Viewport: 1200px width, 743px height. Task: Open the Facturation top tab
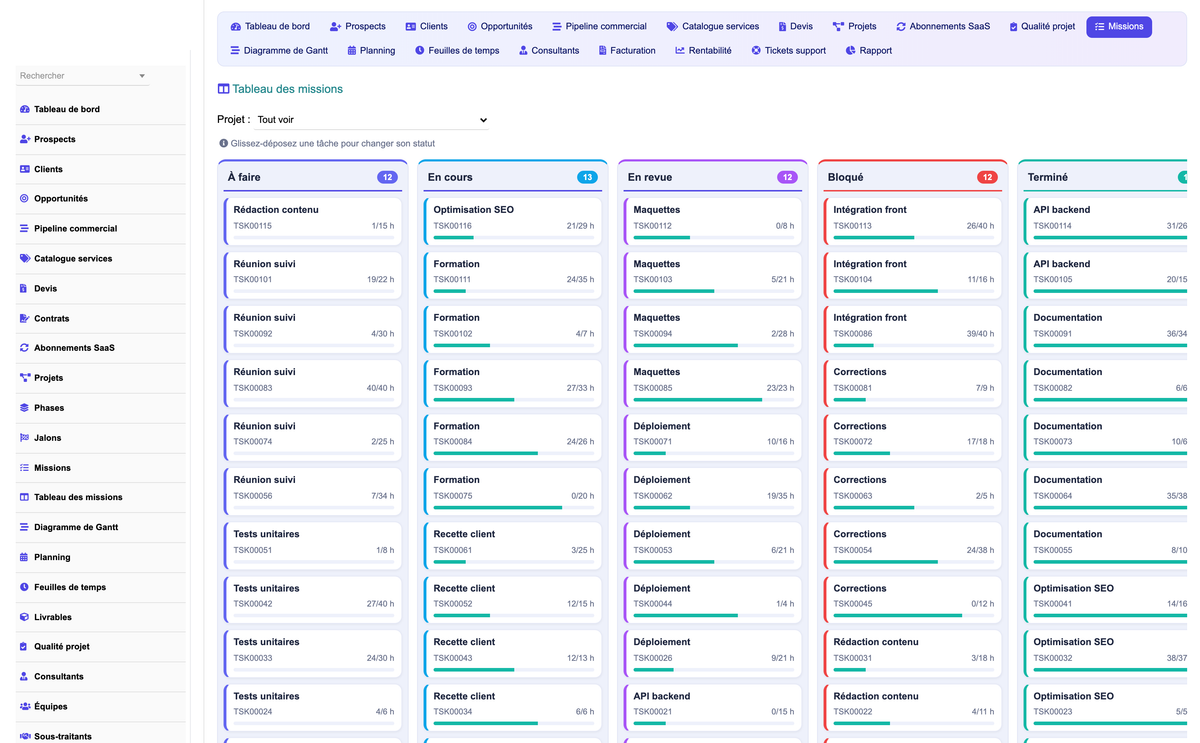click(625, 50)
